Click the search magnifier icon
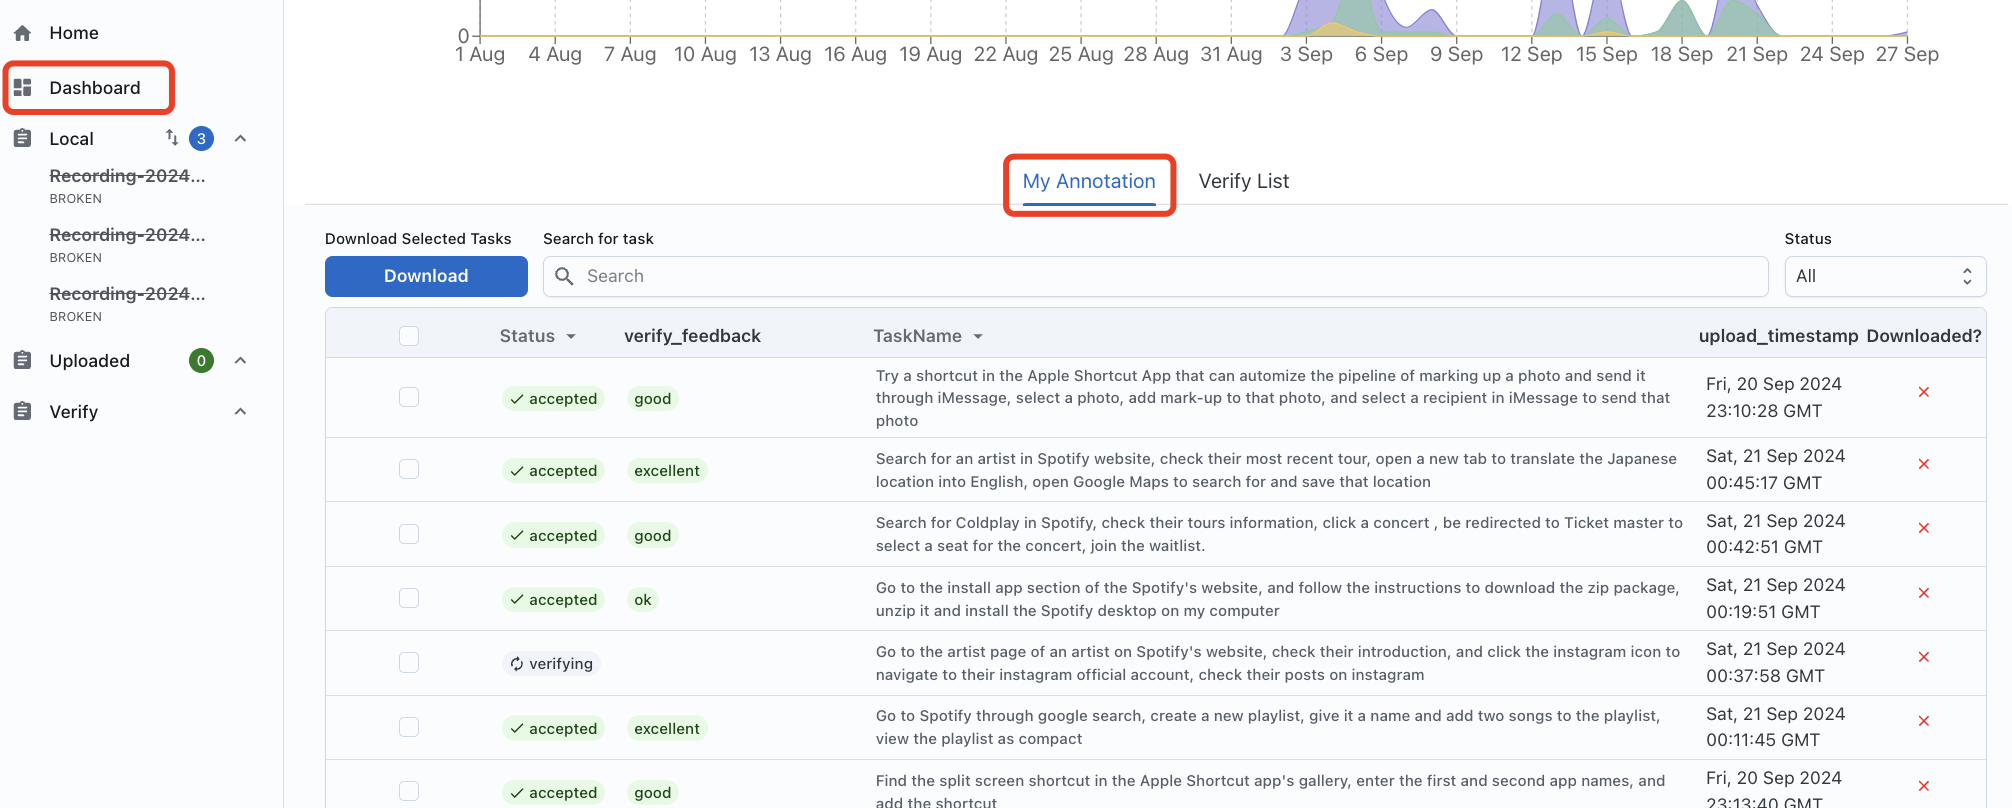2012x808 pixels. coord(565,276)
